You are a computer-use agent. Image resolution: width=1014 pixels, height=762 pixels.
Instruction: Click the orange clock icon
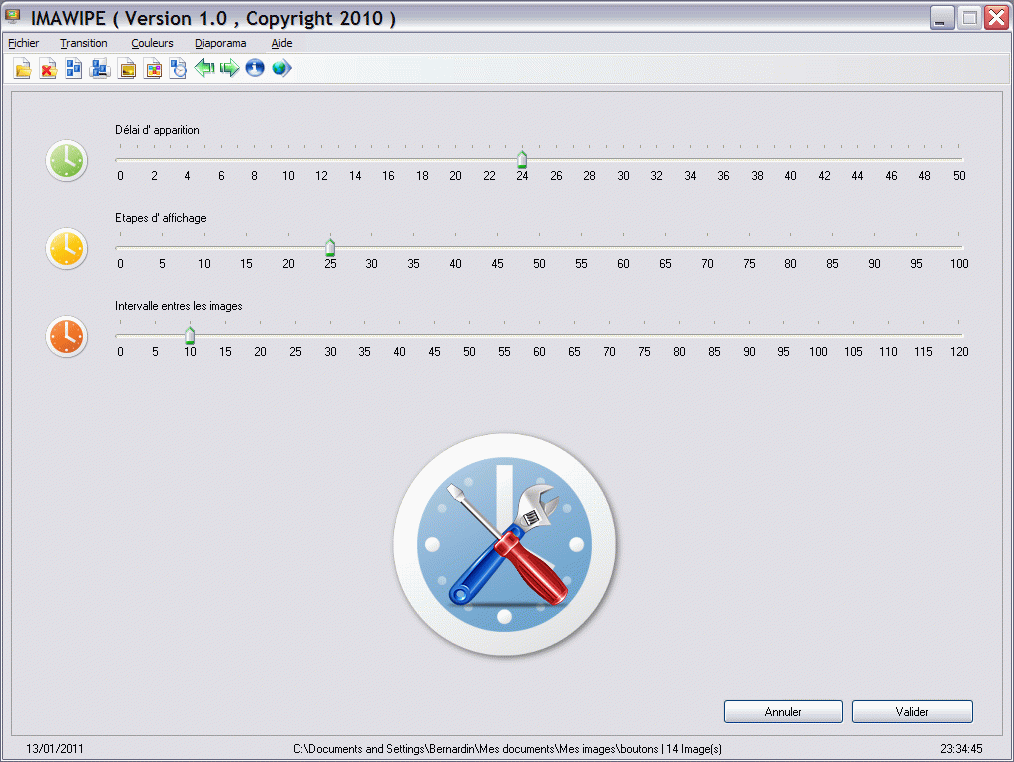[67, 336]
